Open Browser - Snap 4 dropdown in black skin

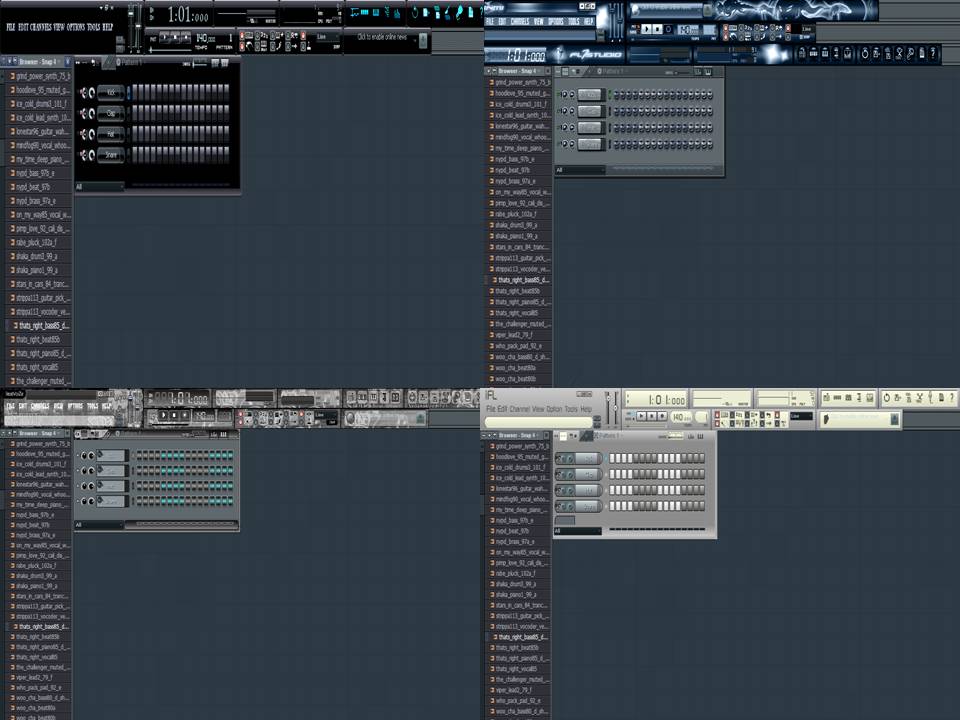coord(39,62)
